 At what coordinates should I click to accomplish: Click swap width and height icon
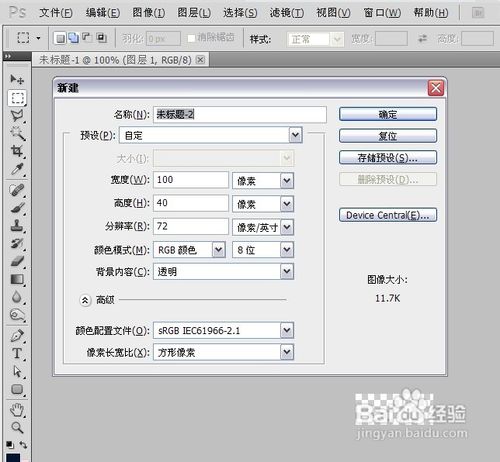pos(422,39)
